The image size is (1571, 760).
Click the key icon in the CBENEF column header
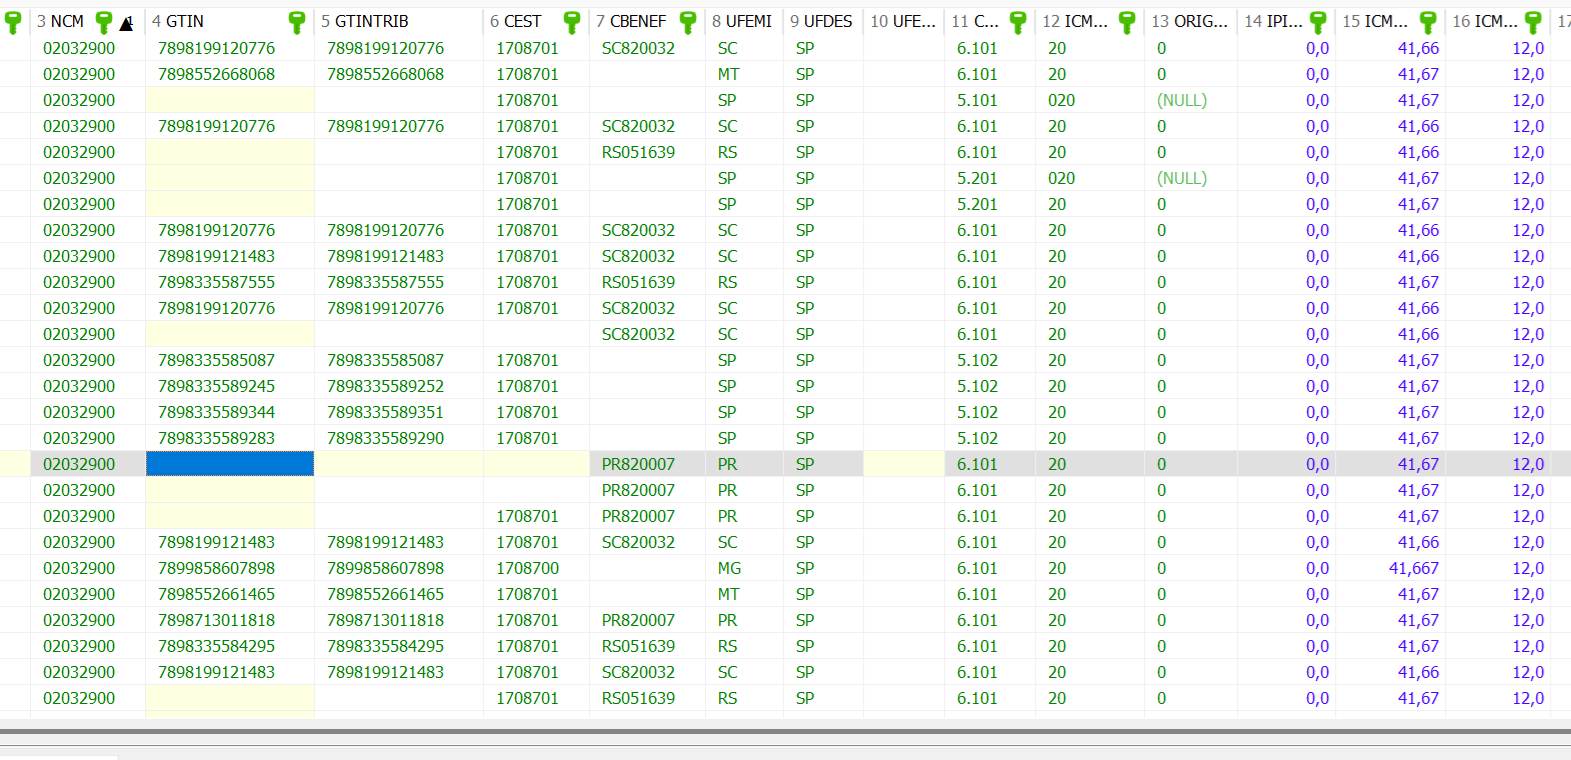pos(688,22)
